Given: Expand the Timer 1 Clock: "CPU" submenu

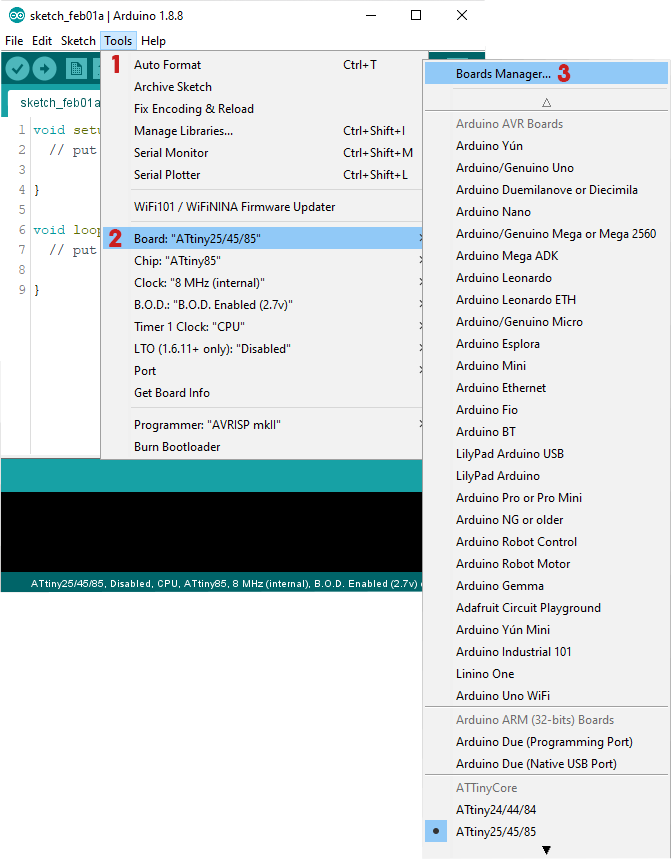Looking at the screenshot, I should [x=262, y=327].
